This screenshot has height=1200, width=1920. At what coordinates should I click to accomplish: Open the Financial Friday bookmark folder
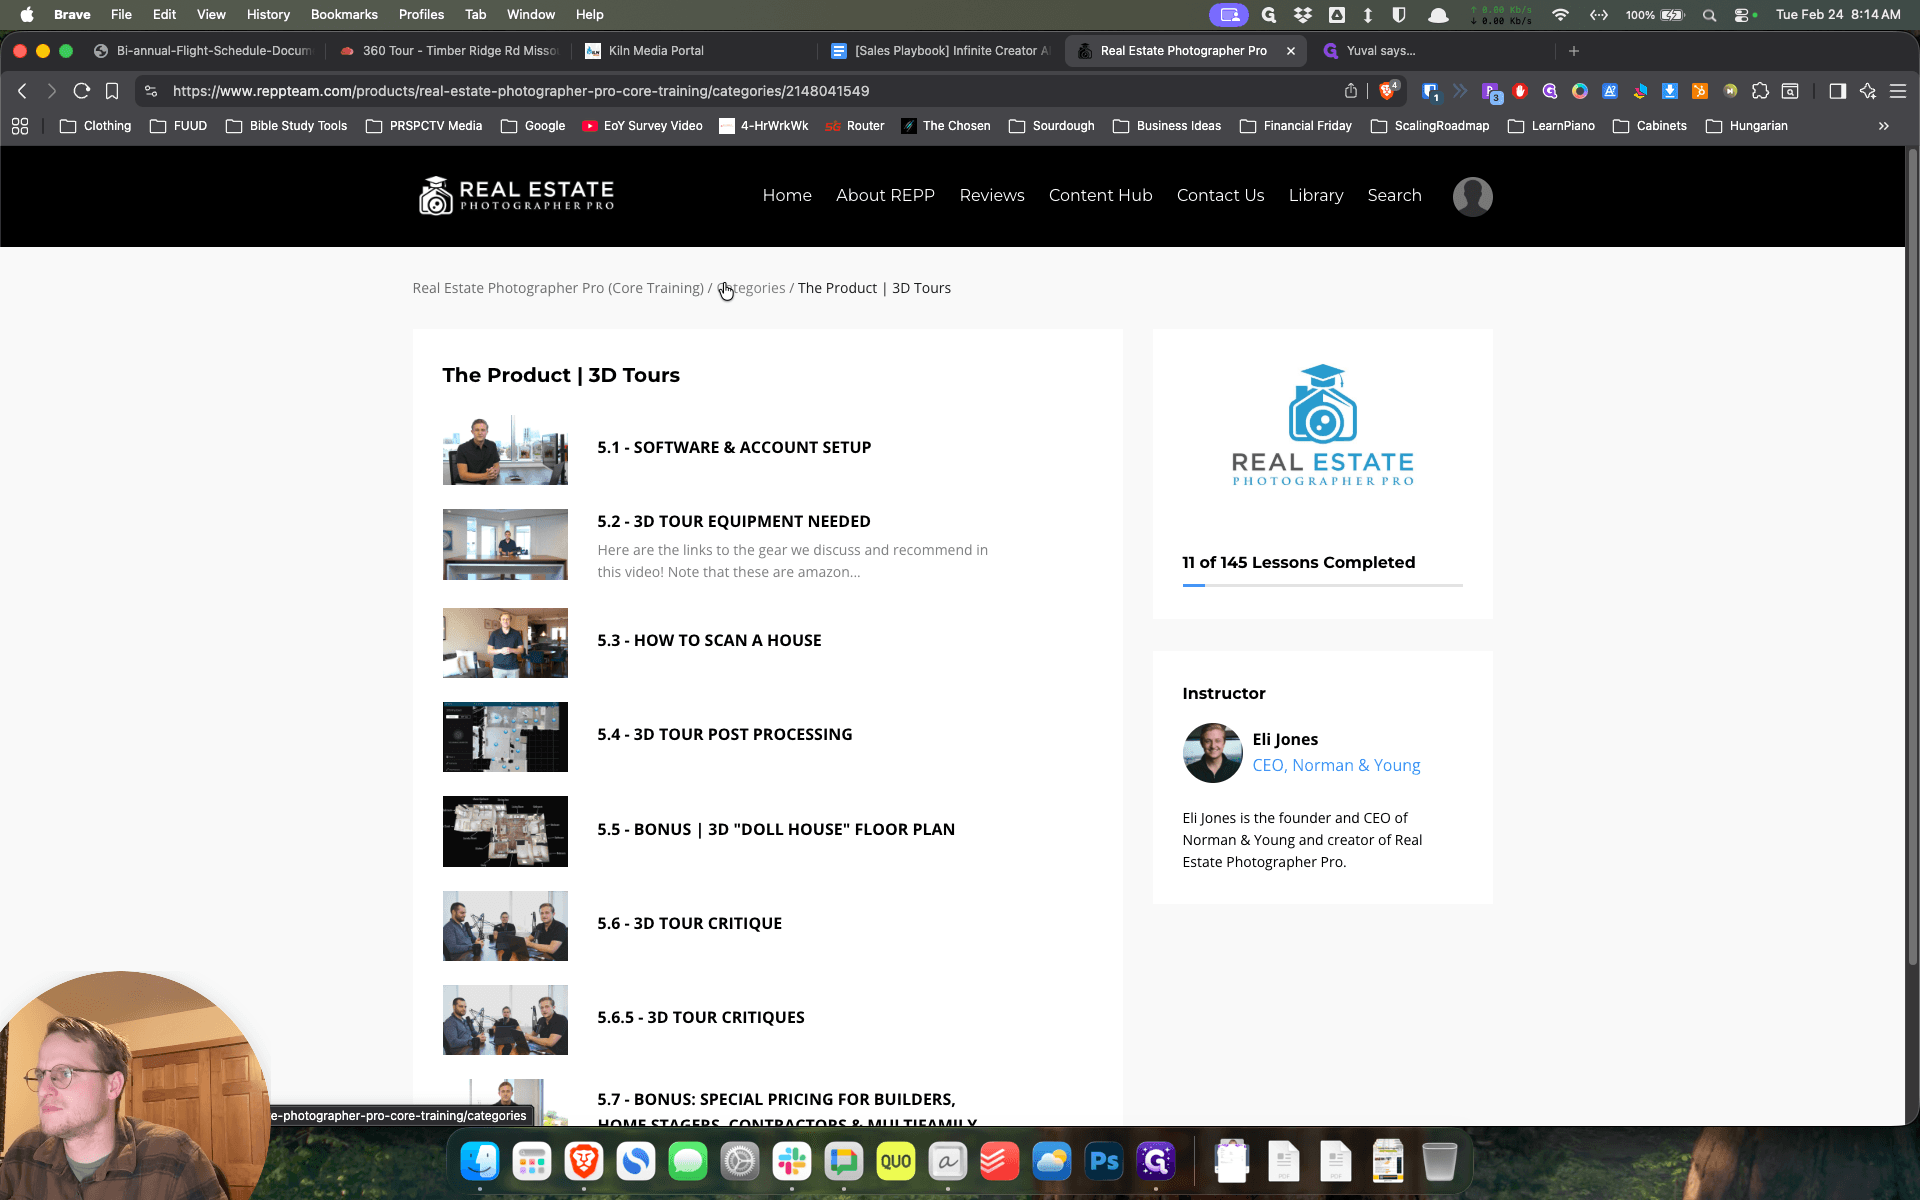pos(1295,126)
